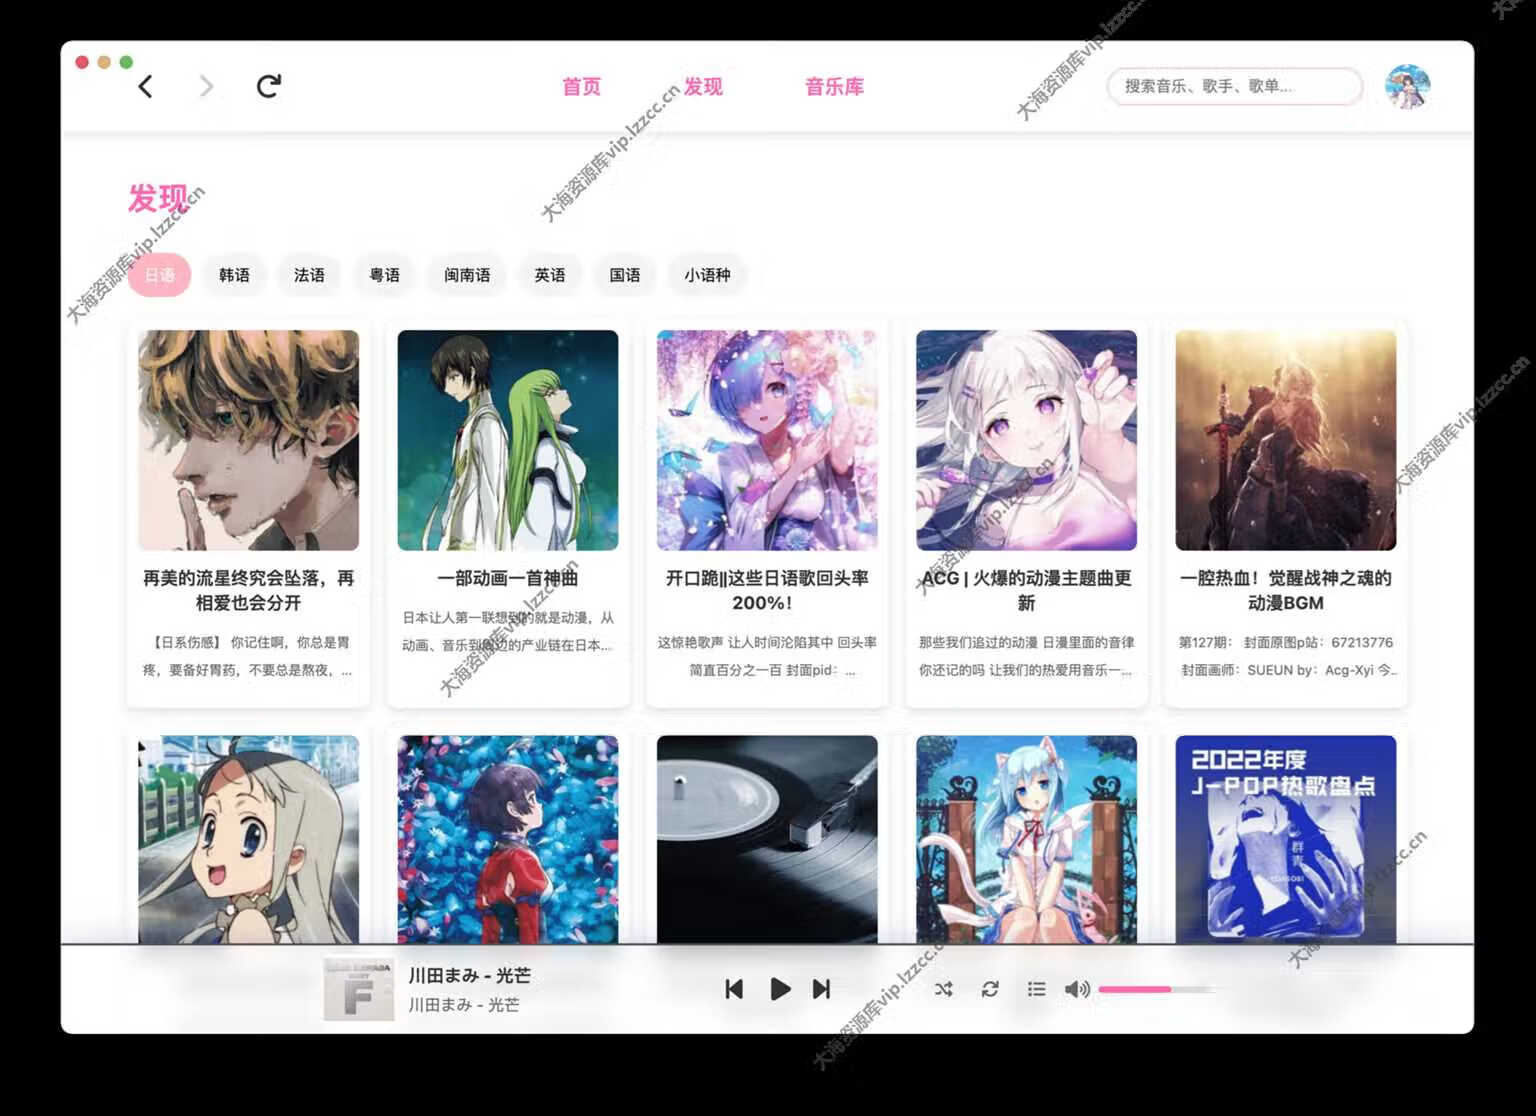This screenshot has height=1116, width=1536.
Task: Select the 日语 language filter
Action: [x=159, y=275]
